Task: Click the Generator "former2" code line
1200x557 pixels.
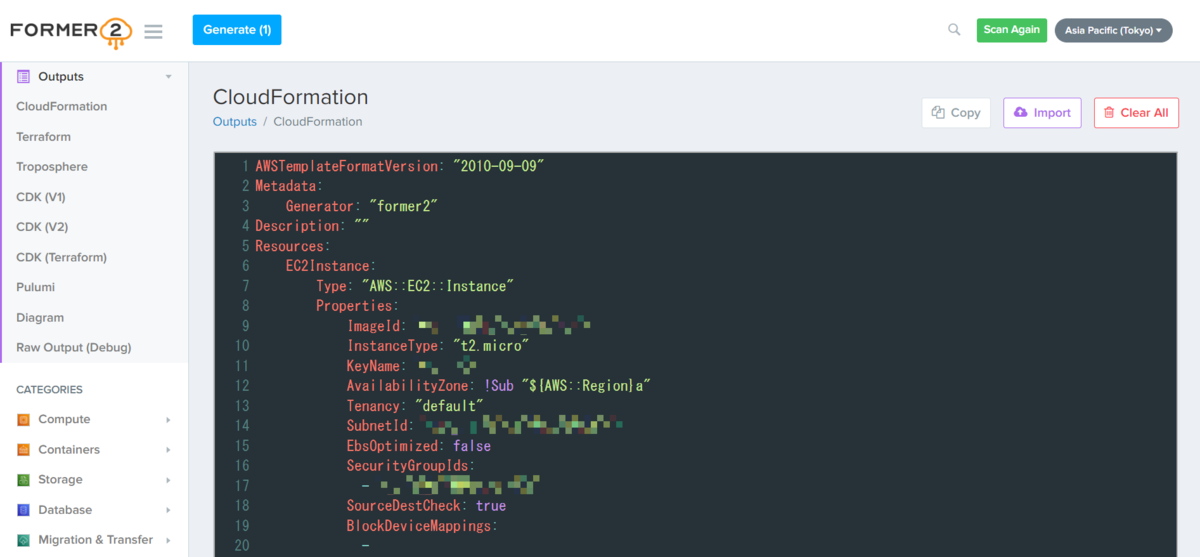Action: pos(362,206)
